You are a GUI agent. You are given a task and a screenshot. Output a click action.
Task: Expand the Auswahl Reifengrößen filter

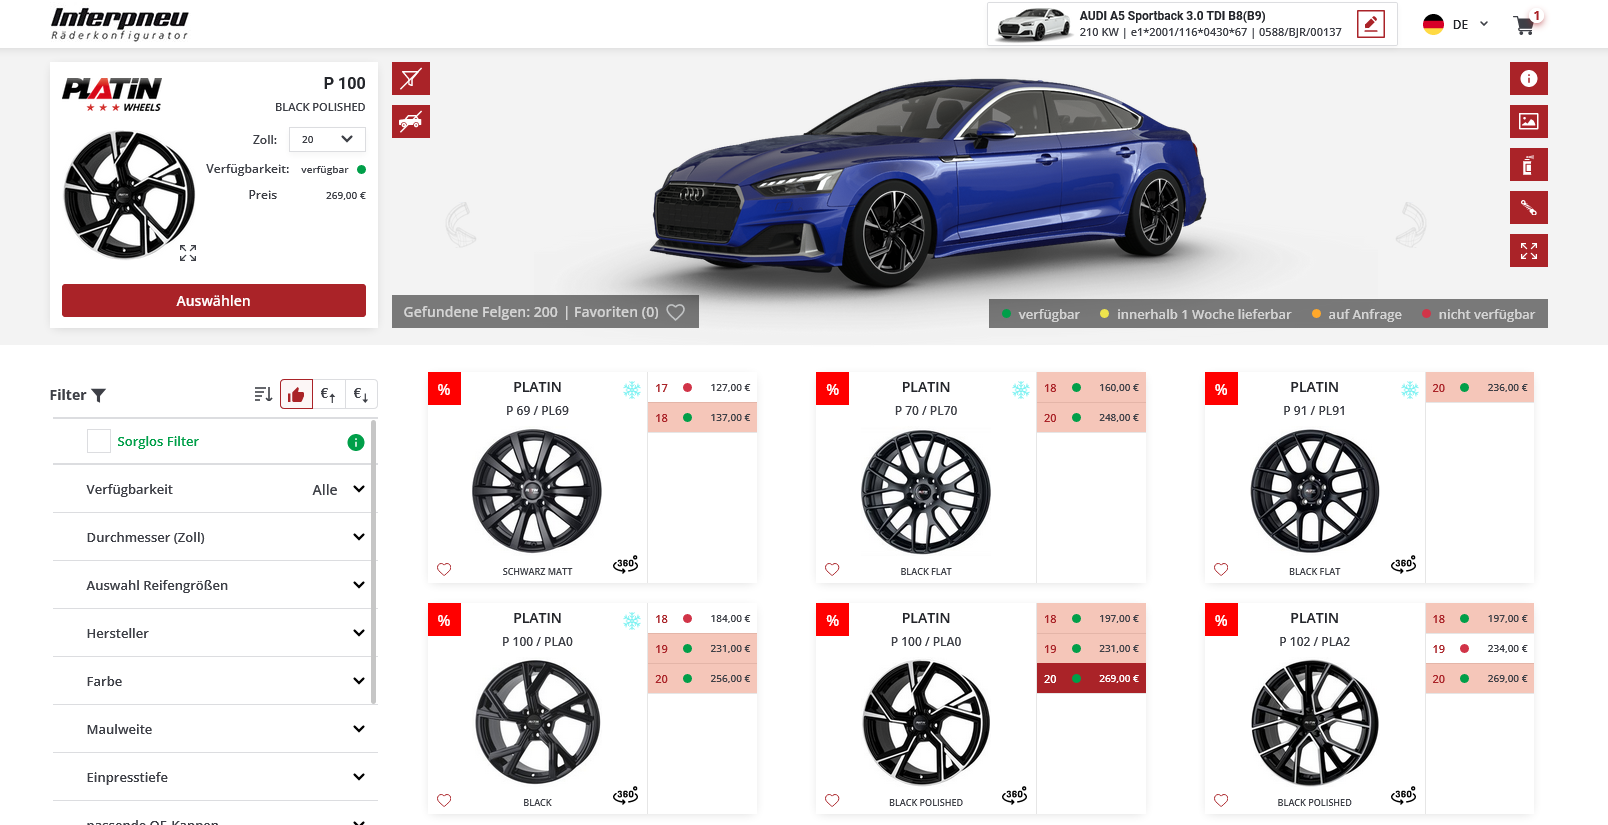click(215, 585)
